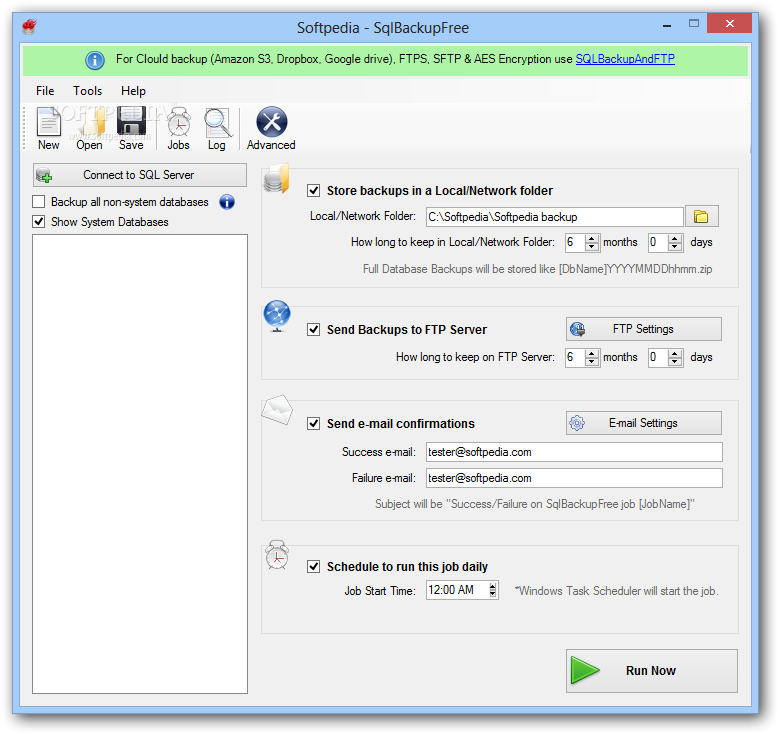Maximize the SqlBackupFree window
Image resolution: width=779 pixels, height=734 pixels.
click(694, 23)
